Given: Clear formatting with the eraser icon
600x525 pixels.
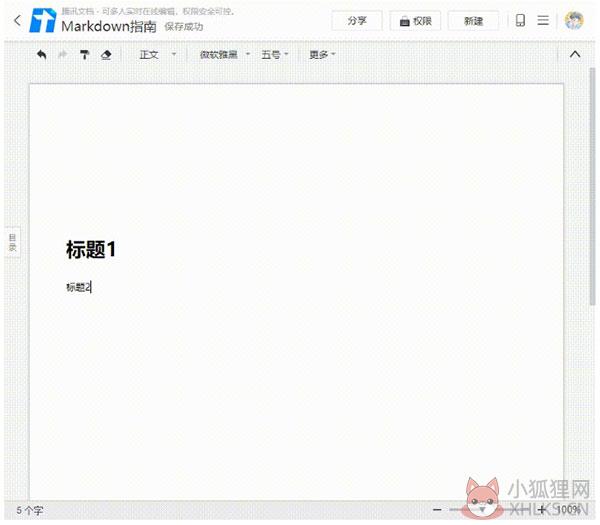Looking at the screenshot, I should click(106, 55).
